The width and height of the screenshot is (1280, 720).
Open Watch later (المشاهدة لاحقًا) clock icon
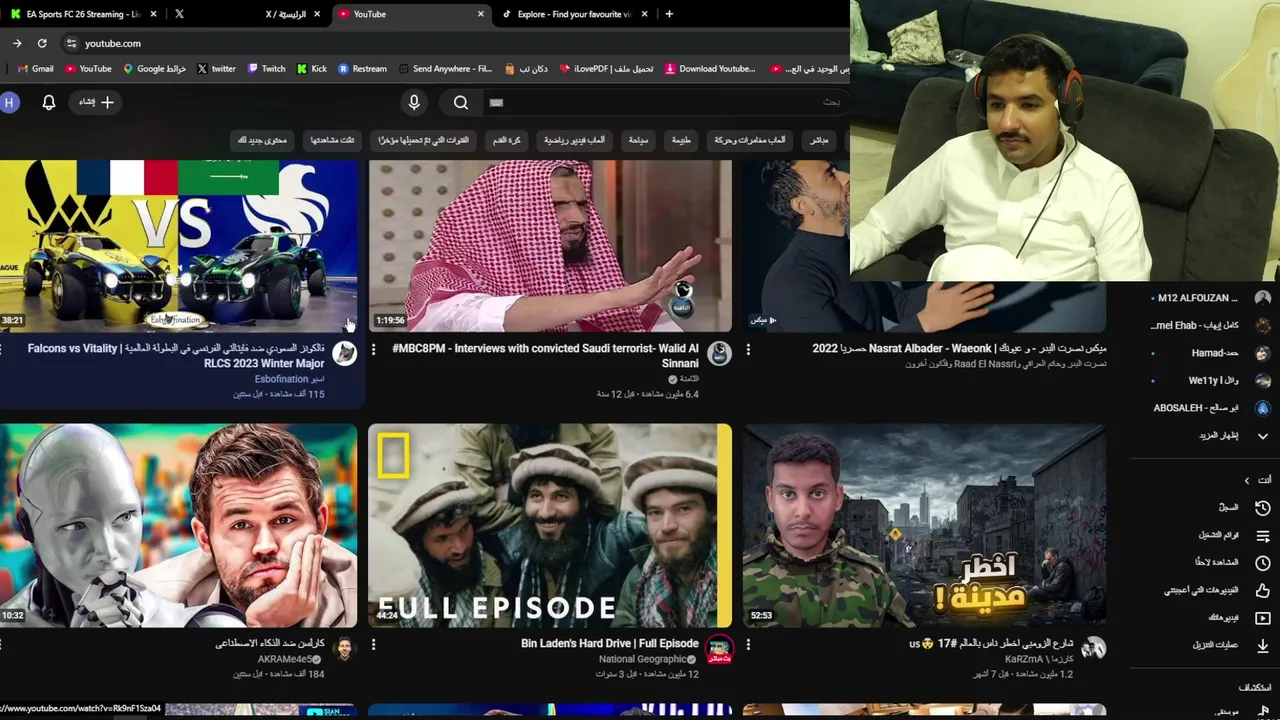(x=1262, y=563)
